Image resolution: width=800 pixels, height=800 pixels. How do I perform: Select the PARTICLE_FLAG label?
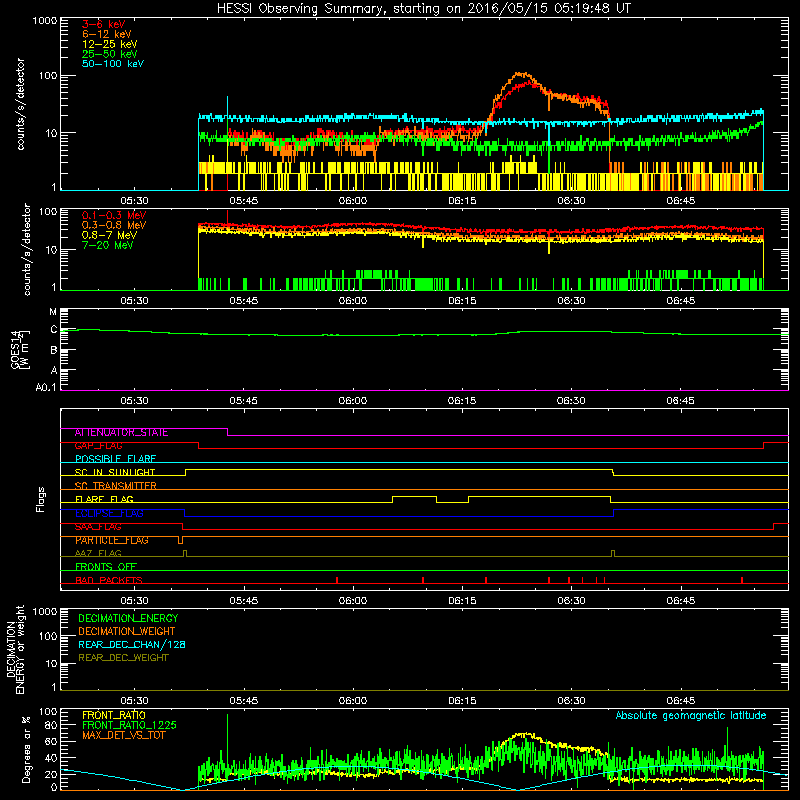coord(112,540)
